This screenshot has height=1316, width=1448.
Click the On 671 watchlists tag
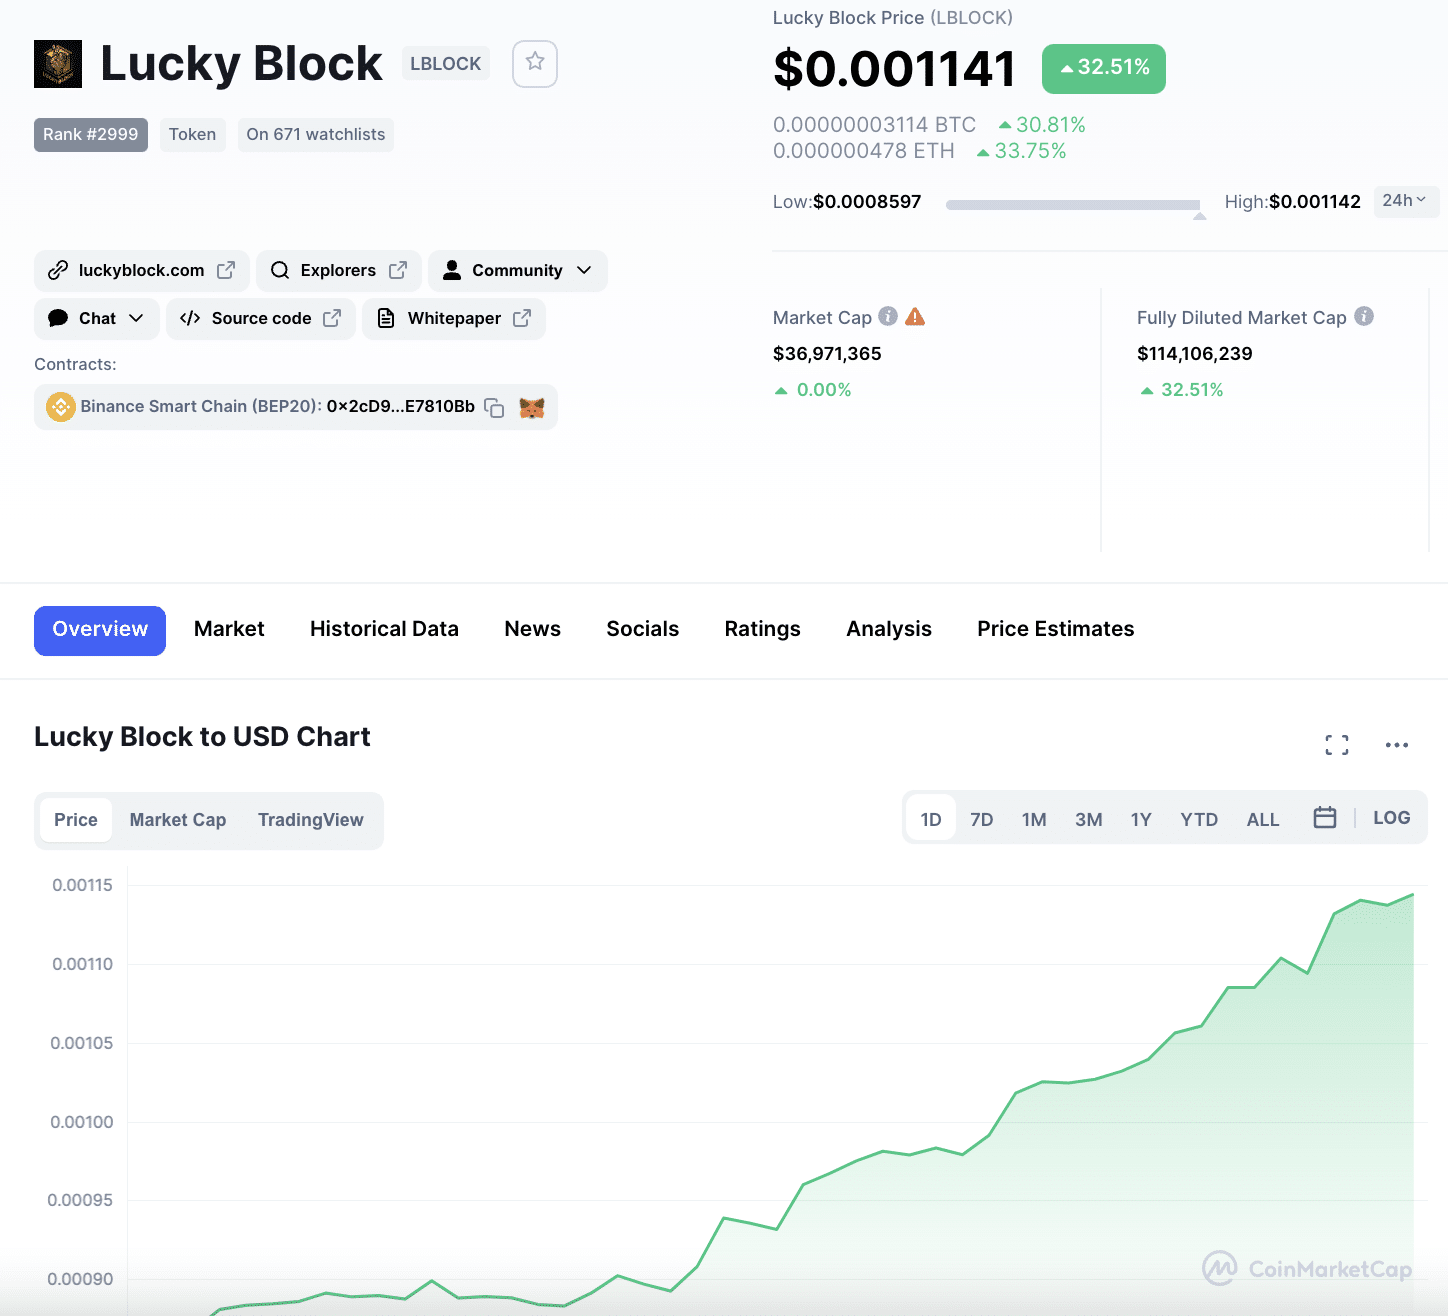click(316, 135)
